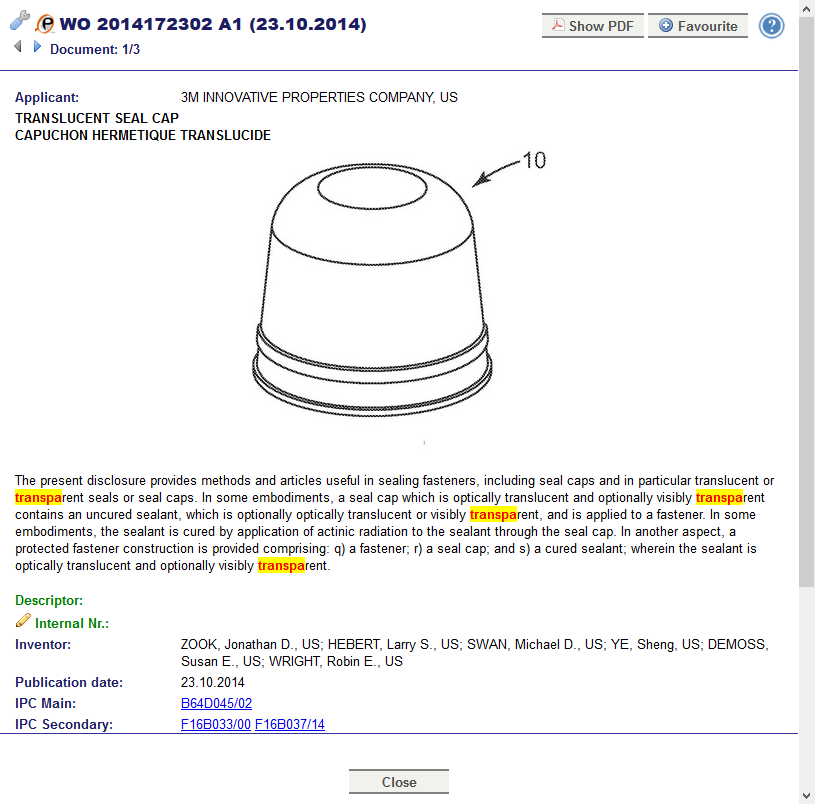Click the 'Inventor:' label

[43, 644]
